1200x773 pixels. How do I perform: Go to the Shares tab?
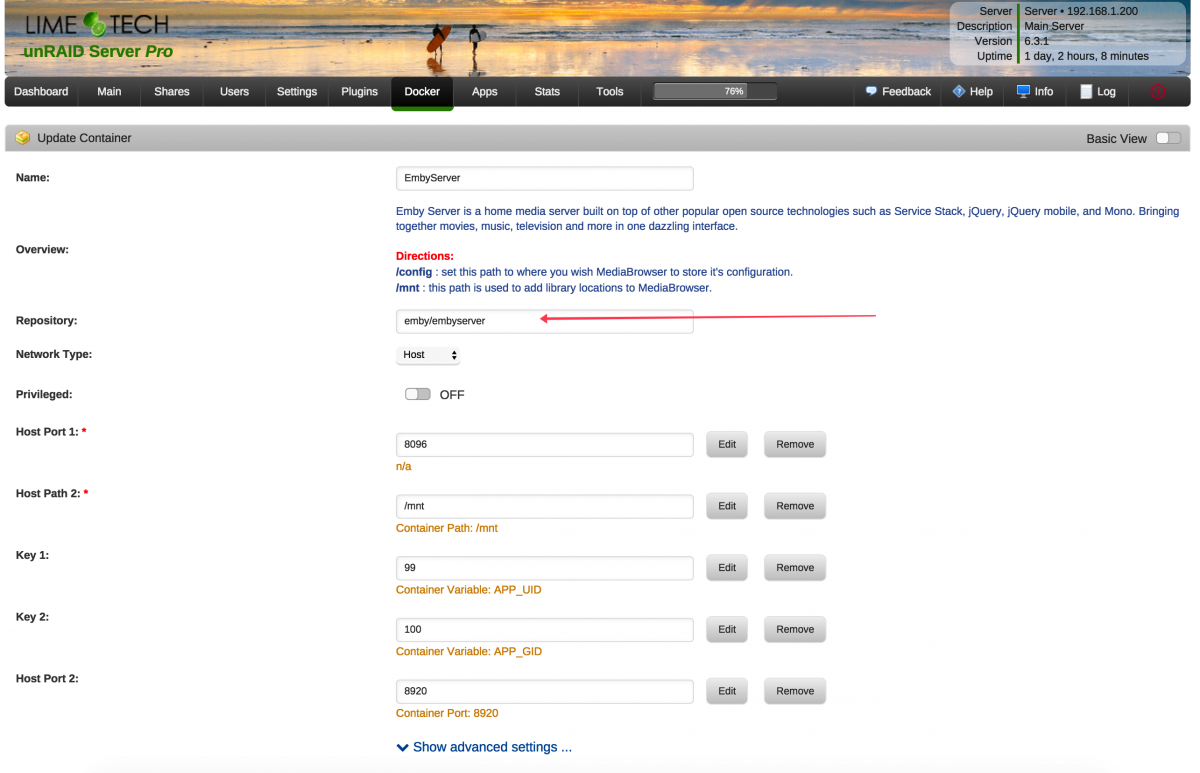172,91
